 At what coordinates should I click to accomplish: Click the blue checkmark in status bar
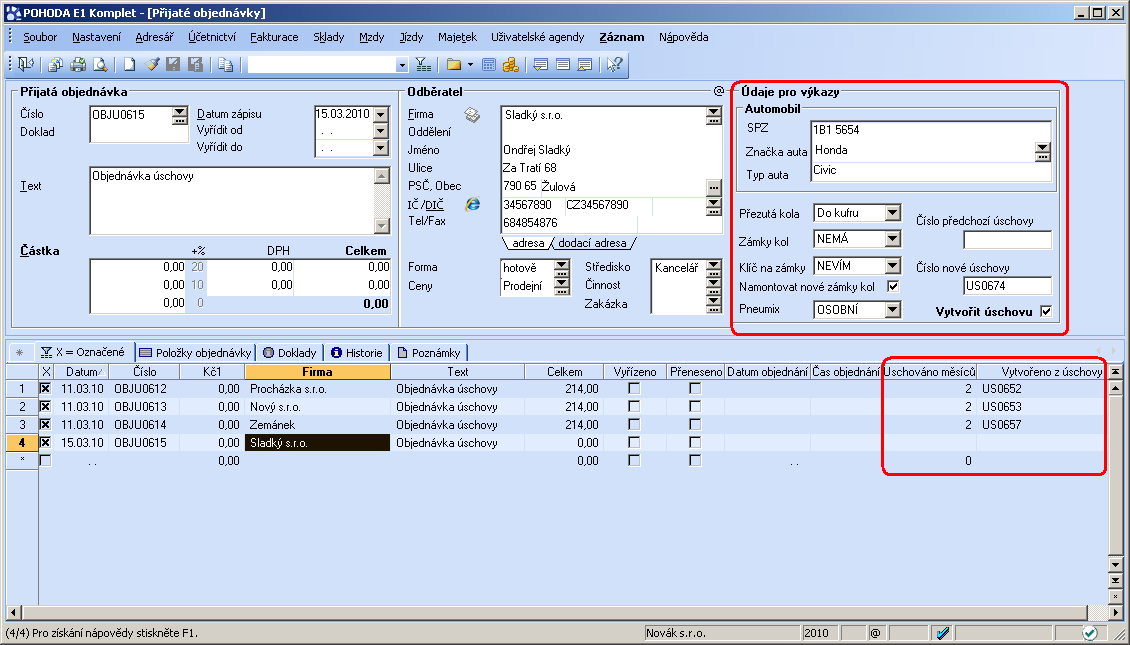[942, 633]
